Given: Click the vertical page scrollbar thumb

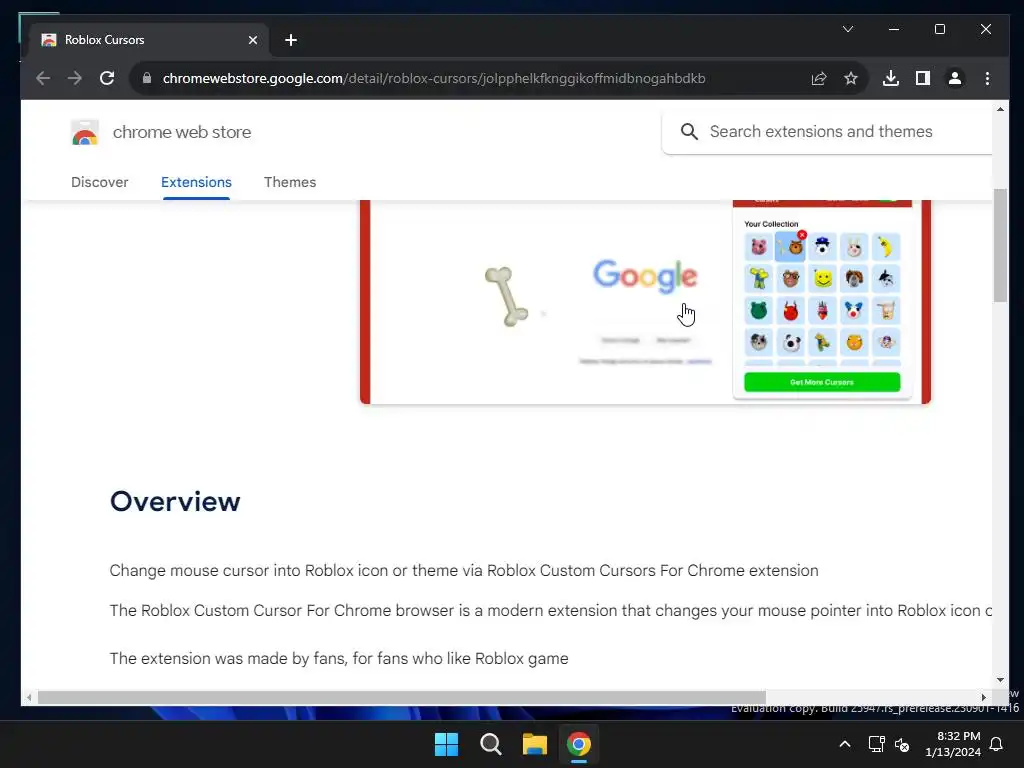Looking at the screenshot, I should click(x=1000, y=245).
